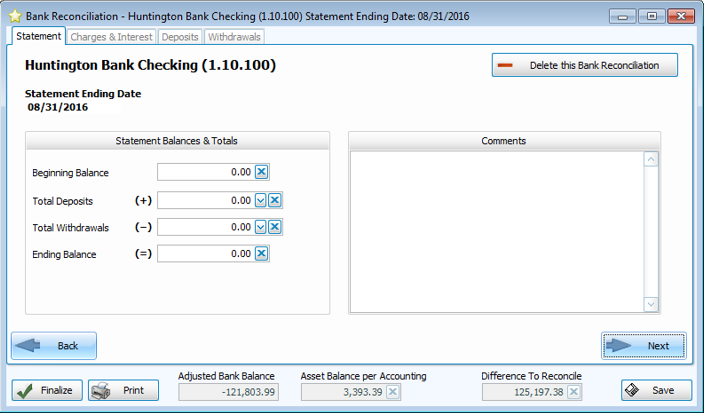Open the Deposits tab

(180, 37)
